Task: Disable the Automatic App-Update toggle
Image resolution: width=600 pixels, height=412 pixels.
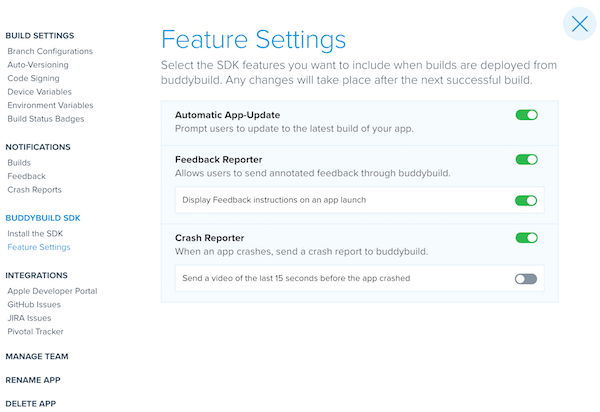Action: pyautogui.click(x=527, y=115)
